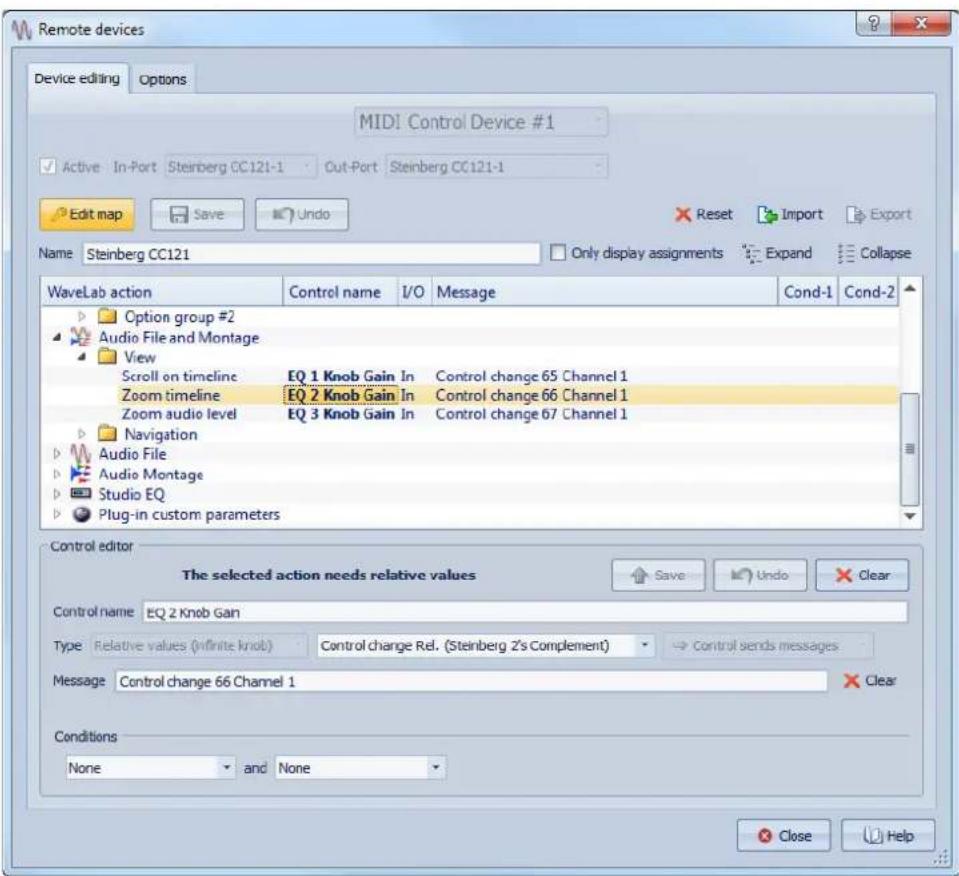959x876 pixels.
Task: Open the In-Port Steinberg CC121-1 dropdown
Action: 240,166
